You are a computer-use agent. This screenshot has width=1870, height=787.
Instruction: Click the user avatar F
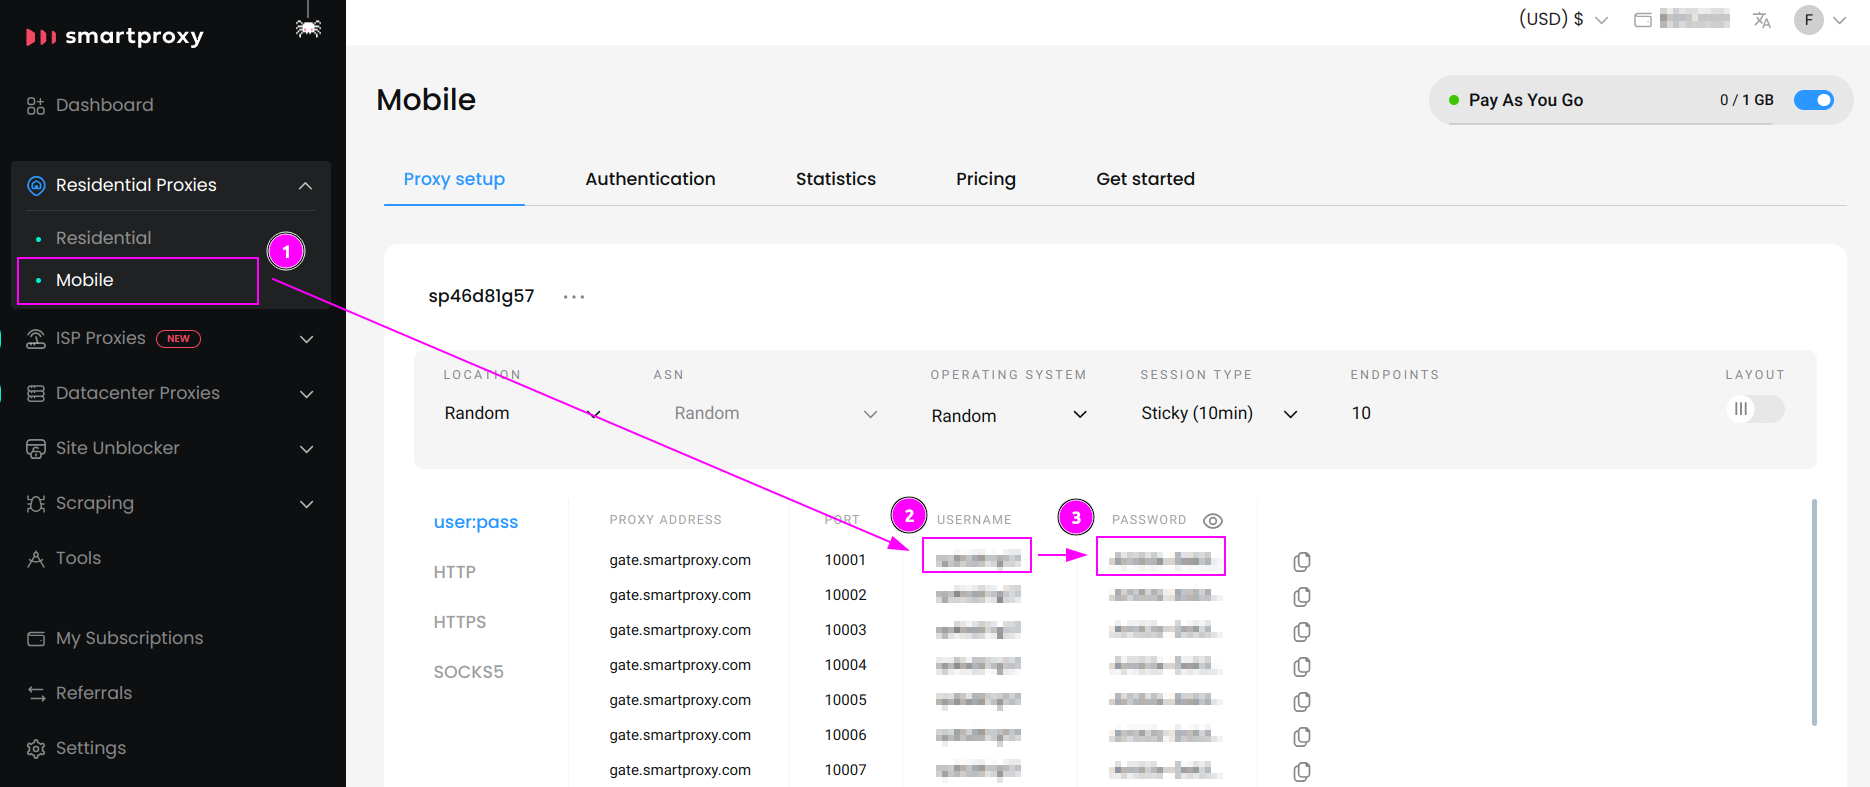pyautogui.click(x=1809, y=20)
